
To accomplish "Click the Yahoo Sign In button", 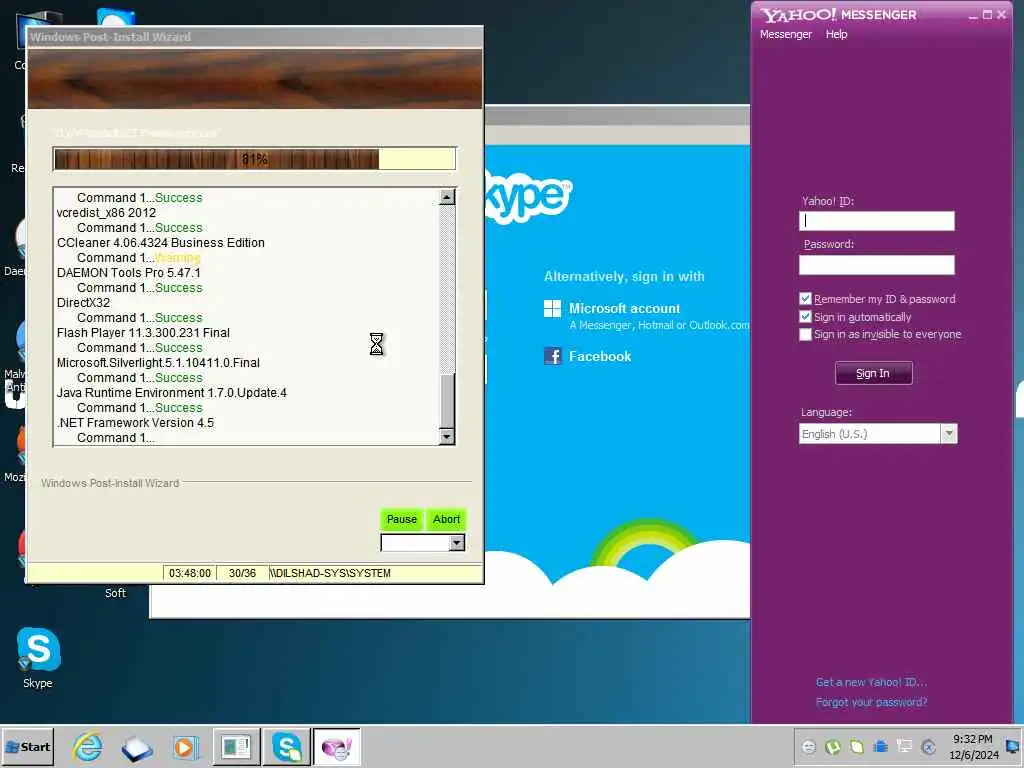I will pyautogui.click(x=873, y=374).
